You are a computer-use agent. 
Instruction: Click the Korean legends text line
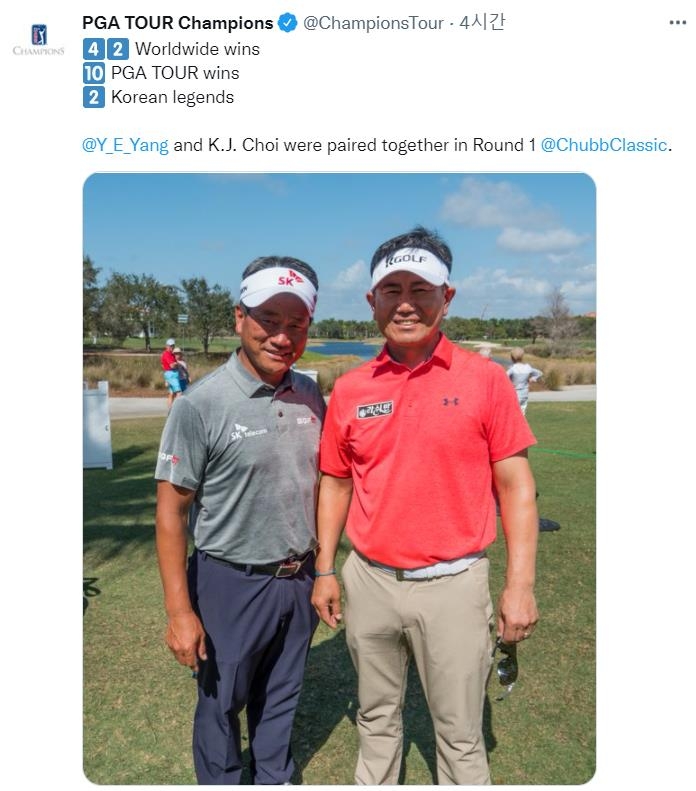pyautogui.click(x=172, y=97)
